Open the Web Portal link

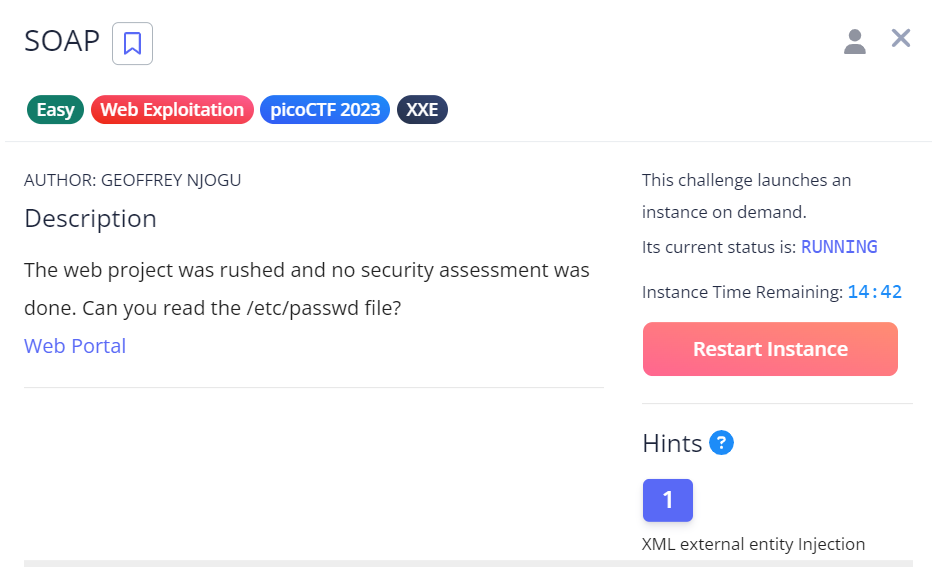click(75, 346)
